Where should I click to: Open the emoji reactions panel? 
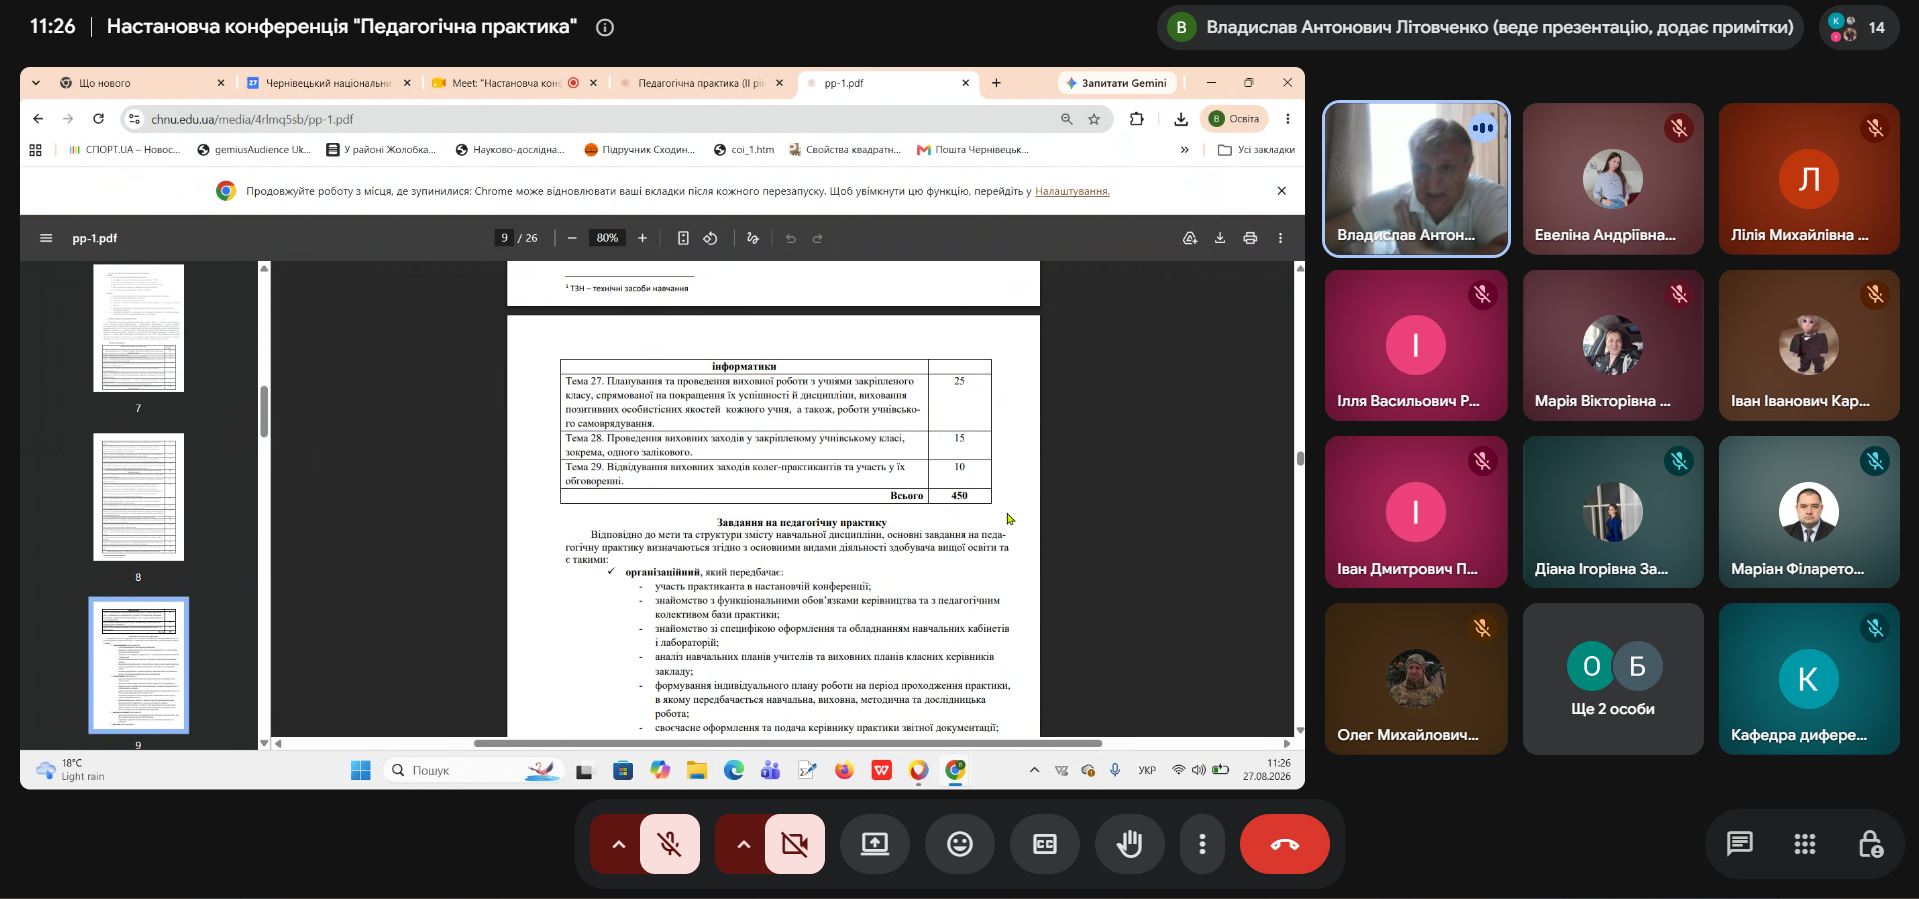pos(960,844)
